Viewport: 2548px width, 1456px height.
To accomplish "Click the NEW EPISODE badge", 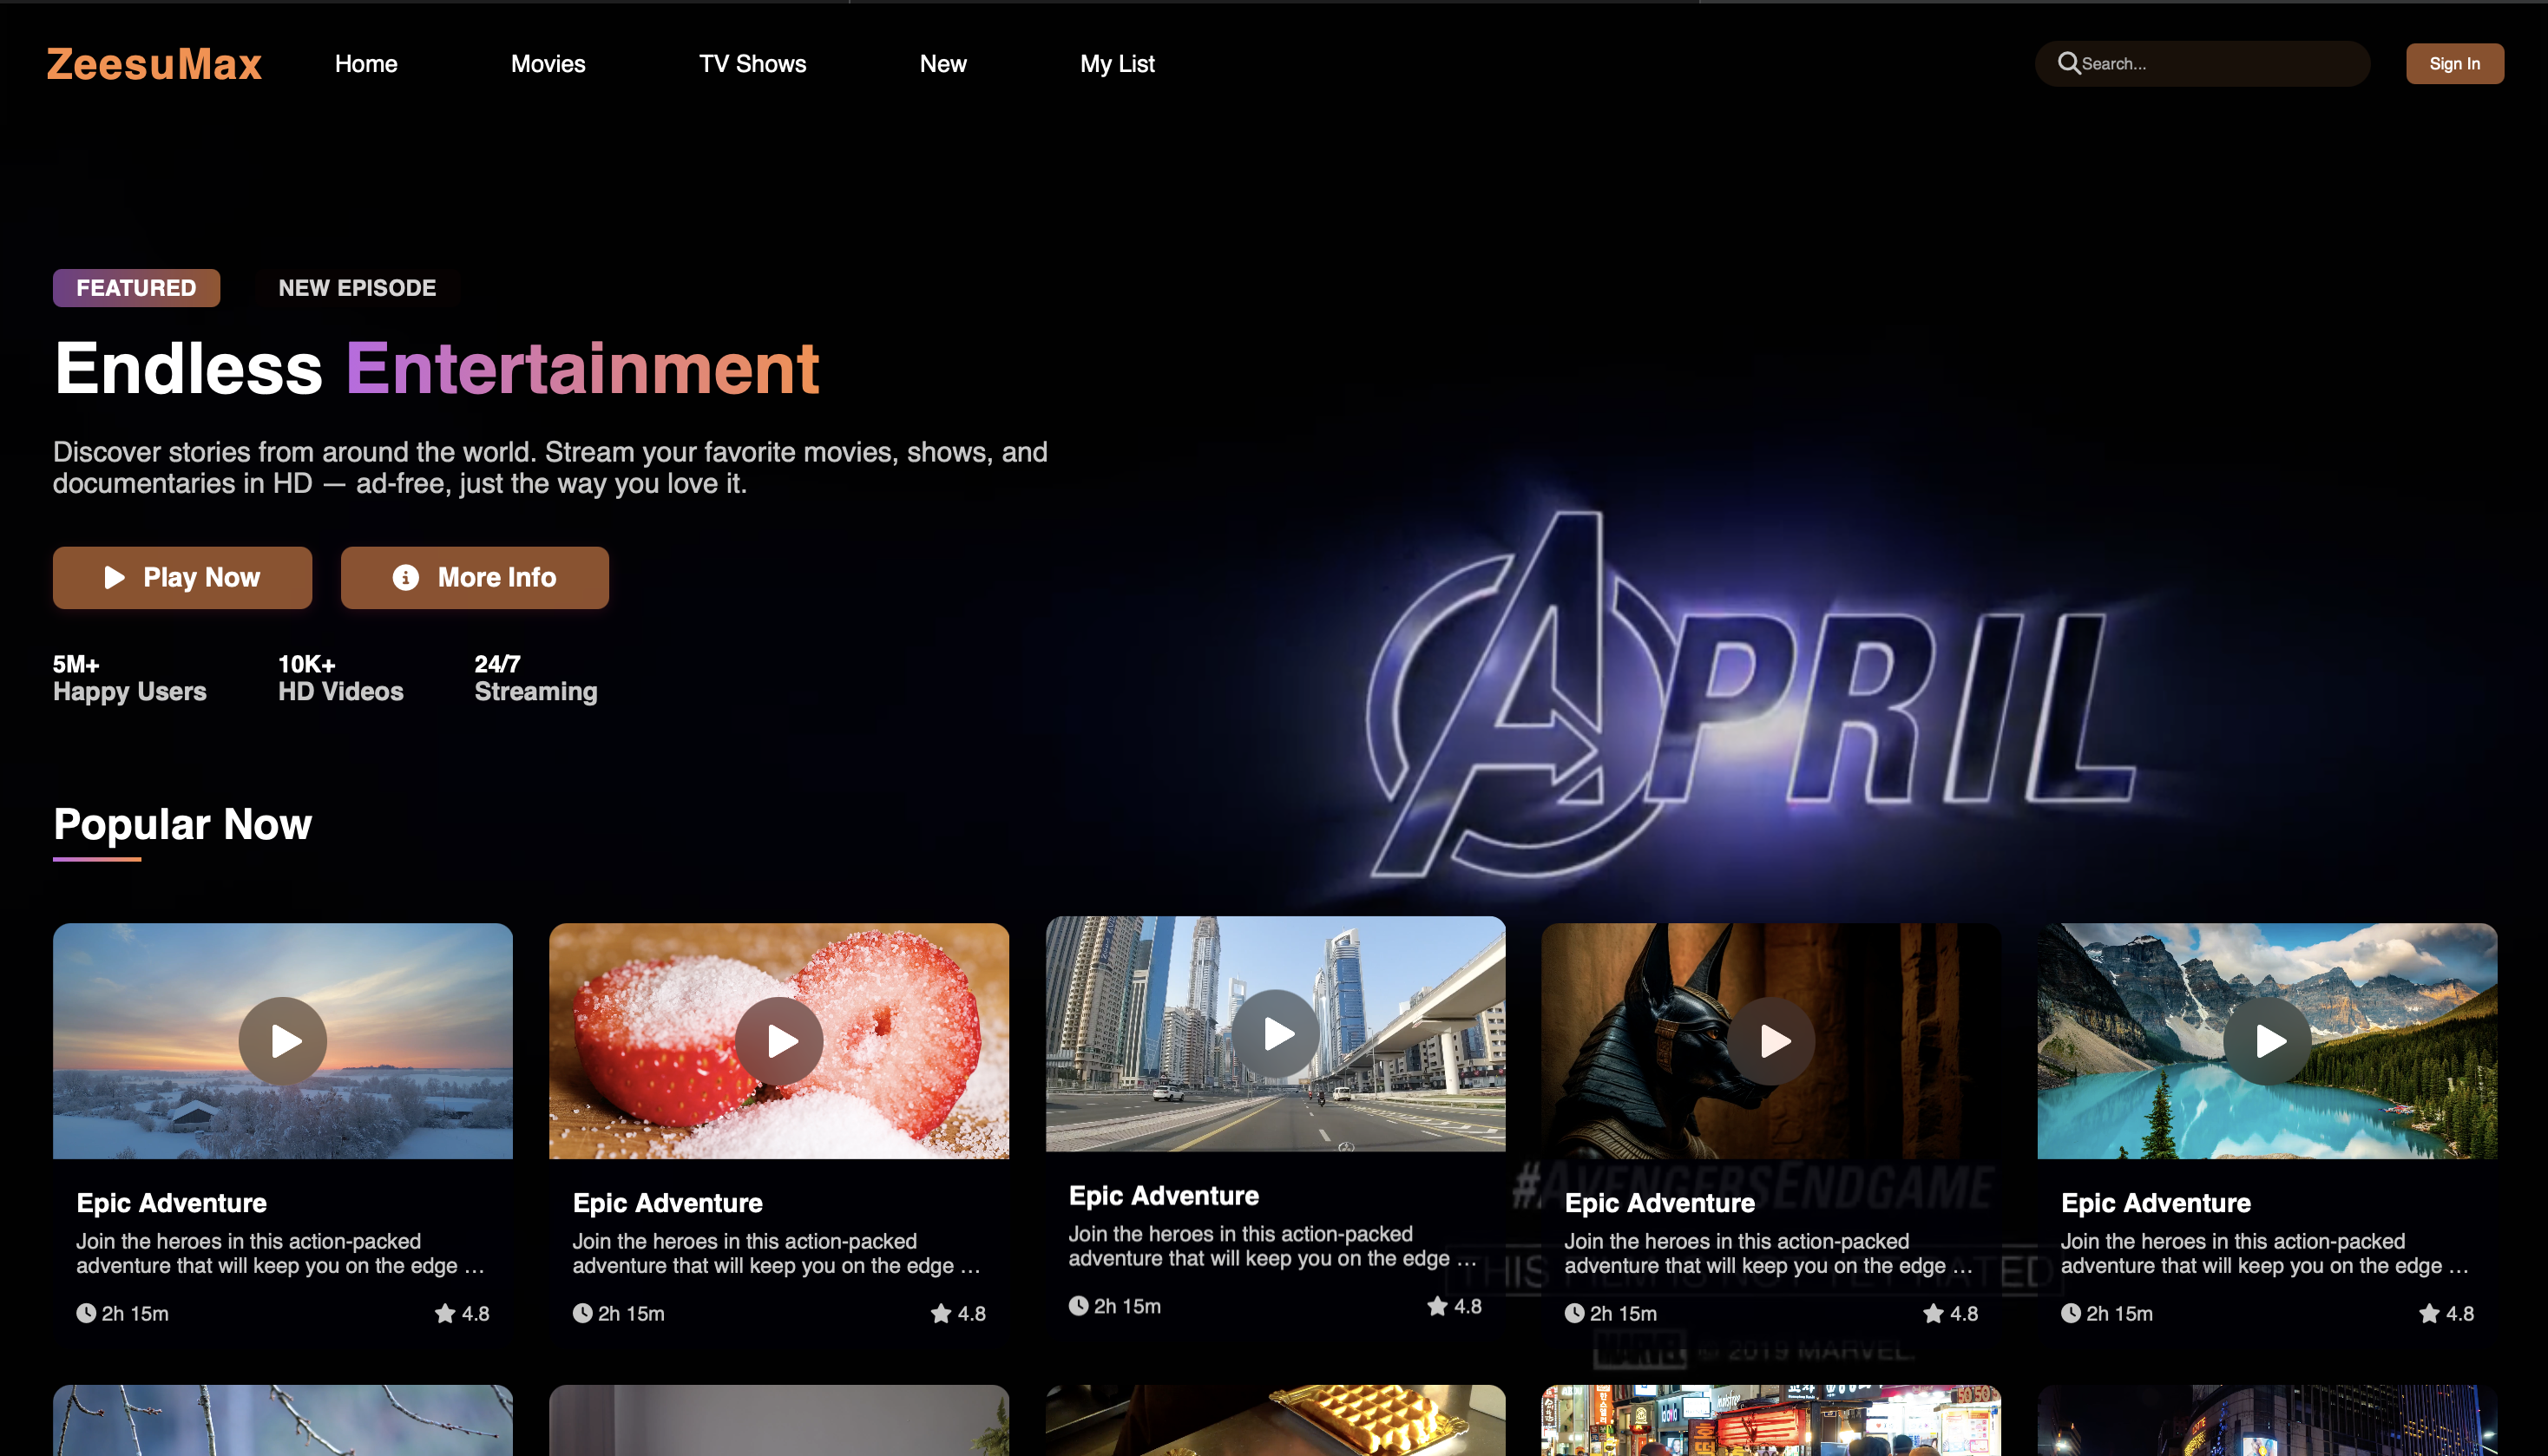I will click(x=357, y=288).
